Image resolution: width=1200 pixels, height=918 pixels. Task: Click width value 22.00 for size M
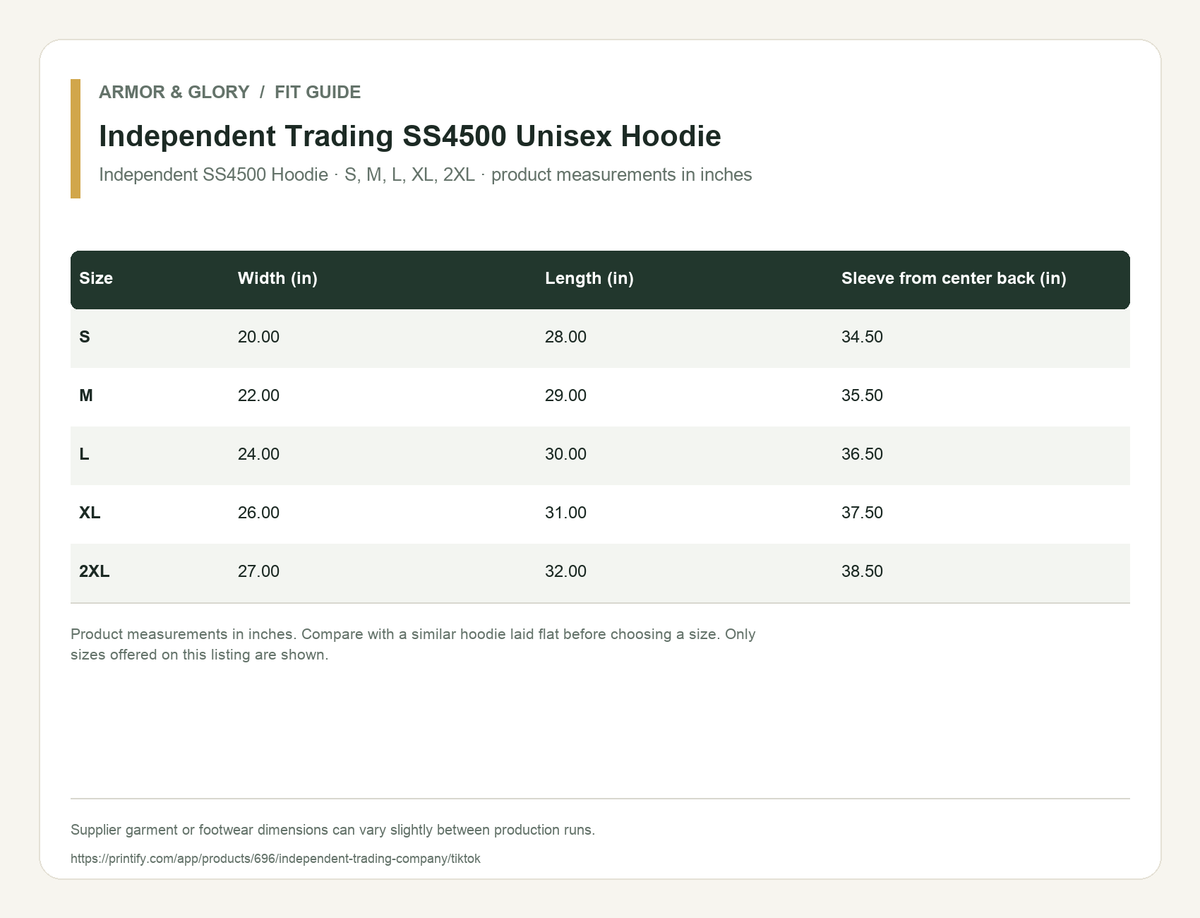258,396
